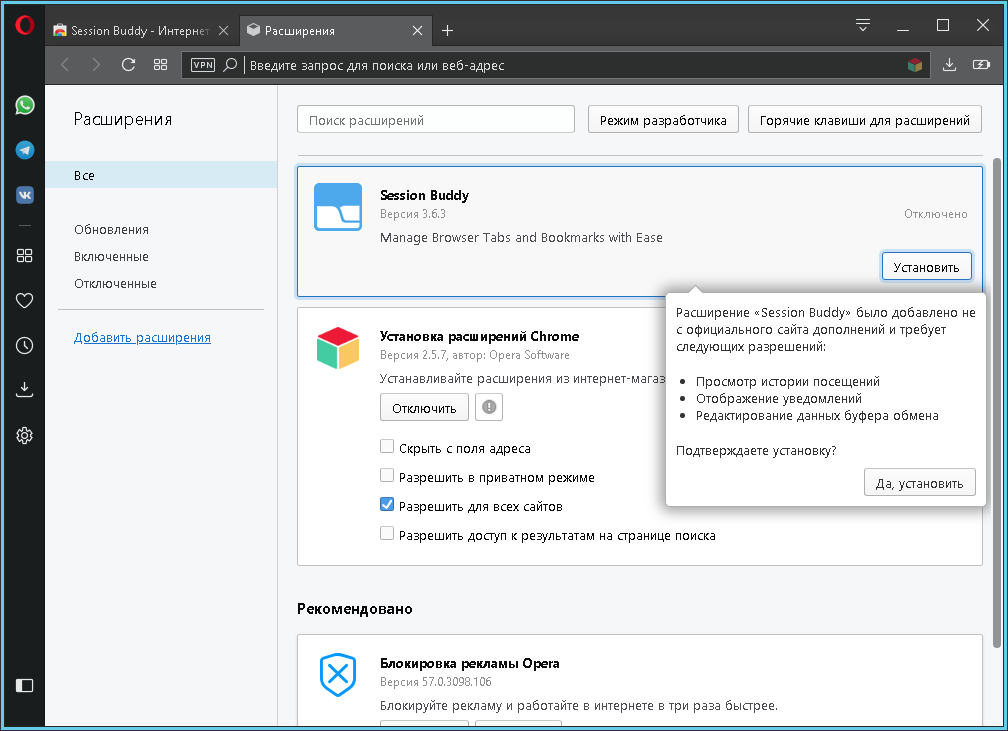1008x731 pixels.
Task: Open Telegram messenger in the sidebar
Action: [x=25, y=150]
